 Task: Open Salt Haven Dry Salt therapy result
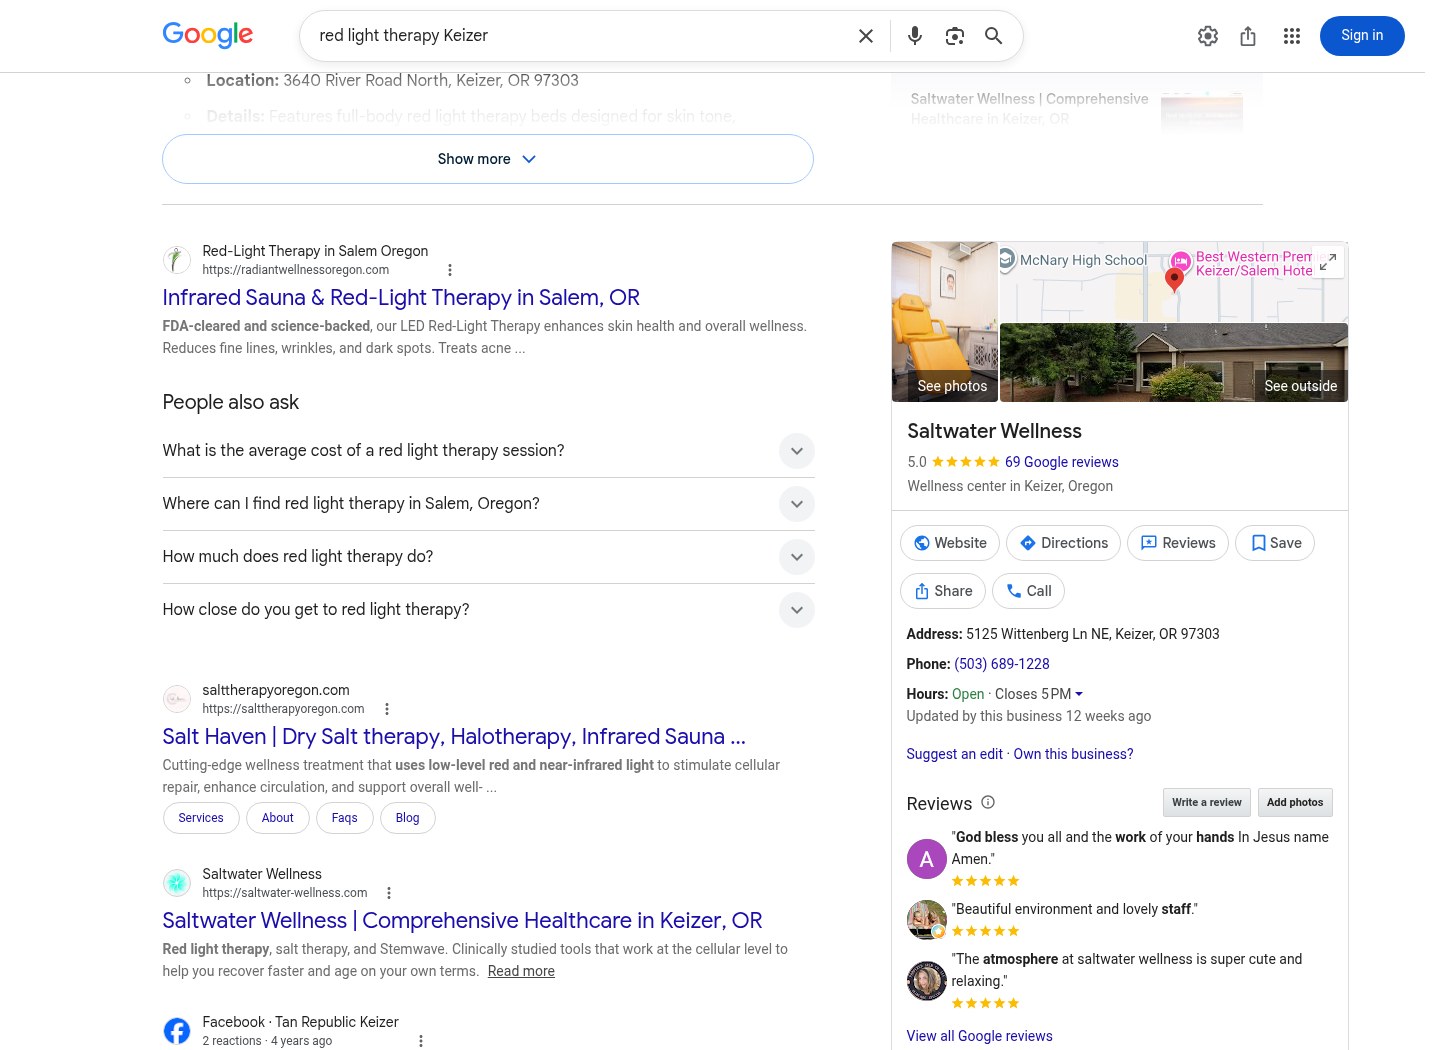(454, 737)
